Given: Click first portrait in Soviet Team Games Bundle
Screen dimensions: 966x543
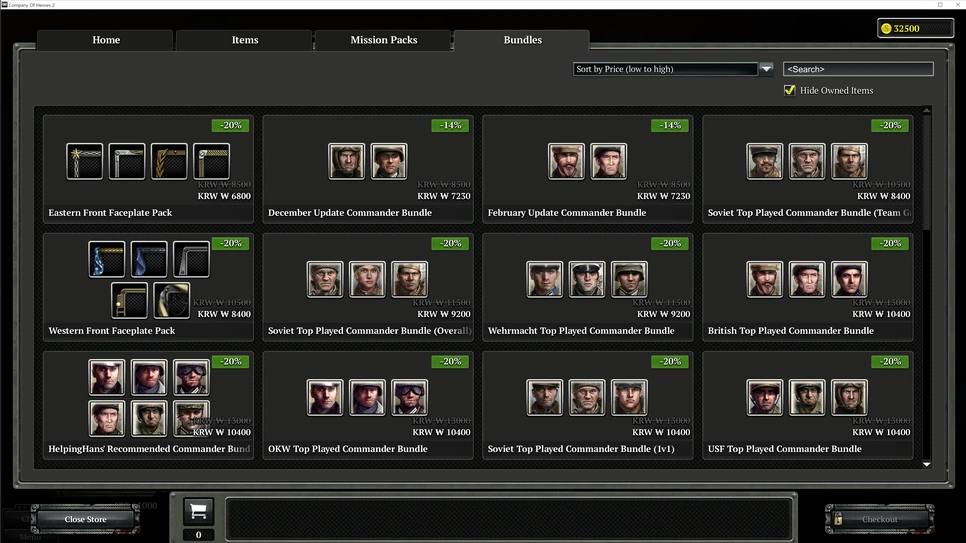Looking at the screenshot, I should [765, 161].
